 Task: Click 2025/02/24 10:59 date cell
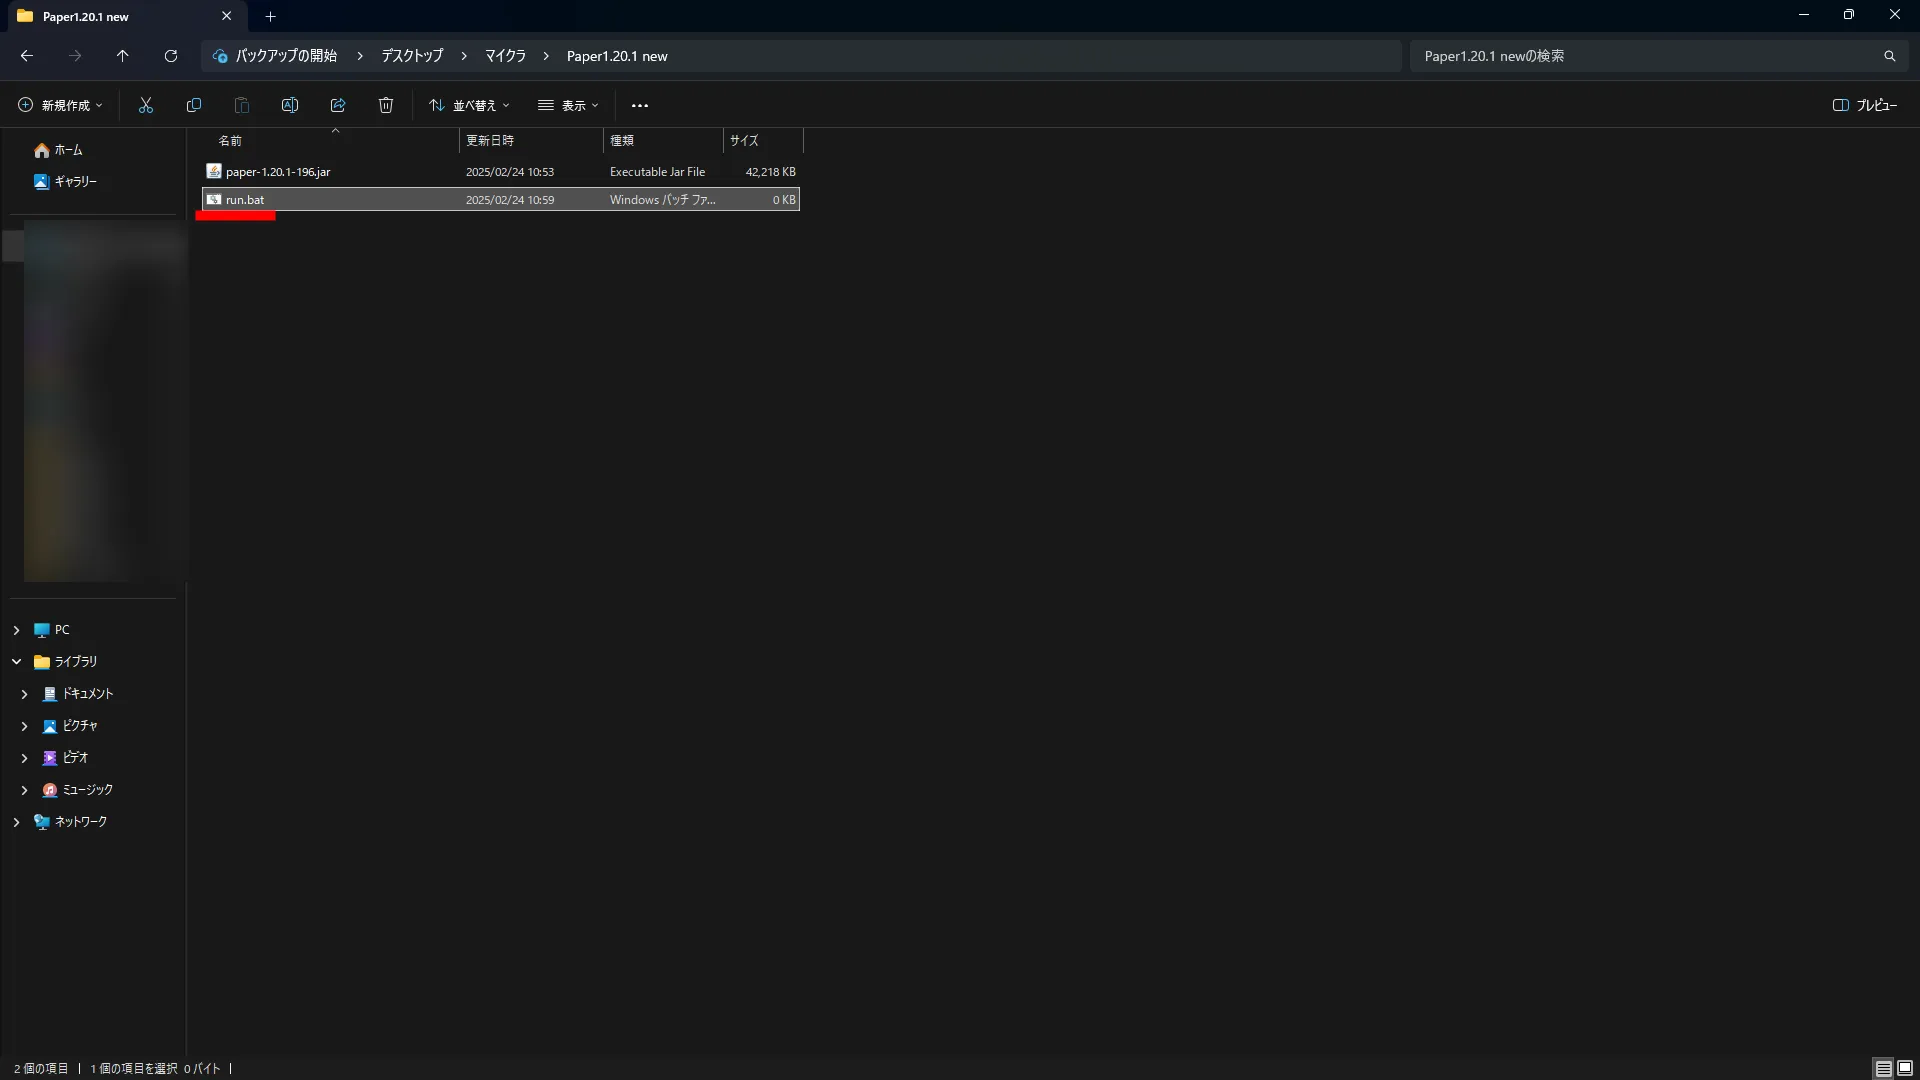(x=510, y=200)
